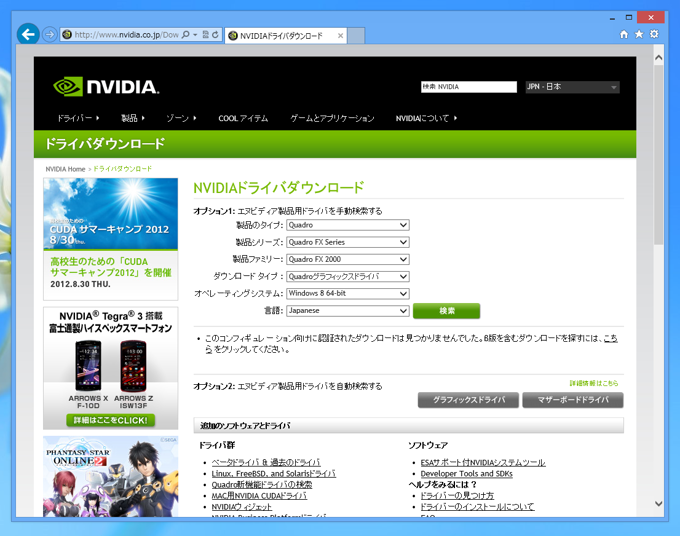Click the browser Back arrow button
Screen dimensions: 680x536
(28, 34)
